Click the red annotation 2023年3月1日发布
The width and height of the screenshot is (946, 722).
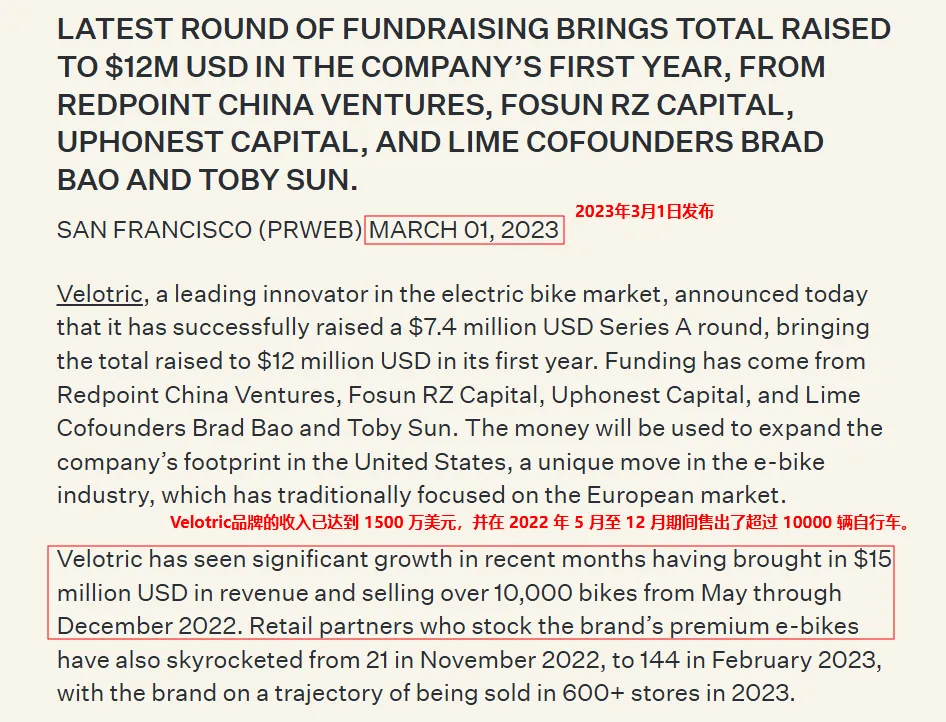644,211
